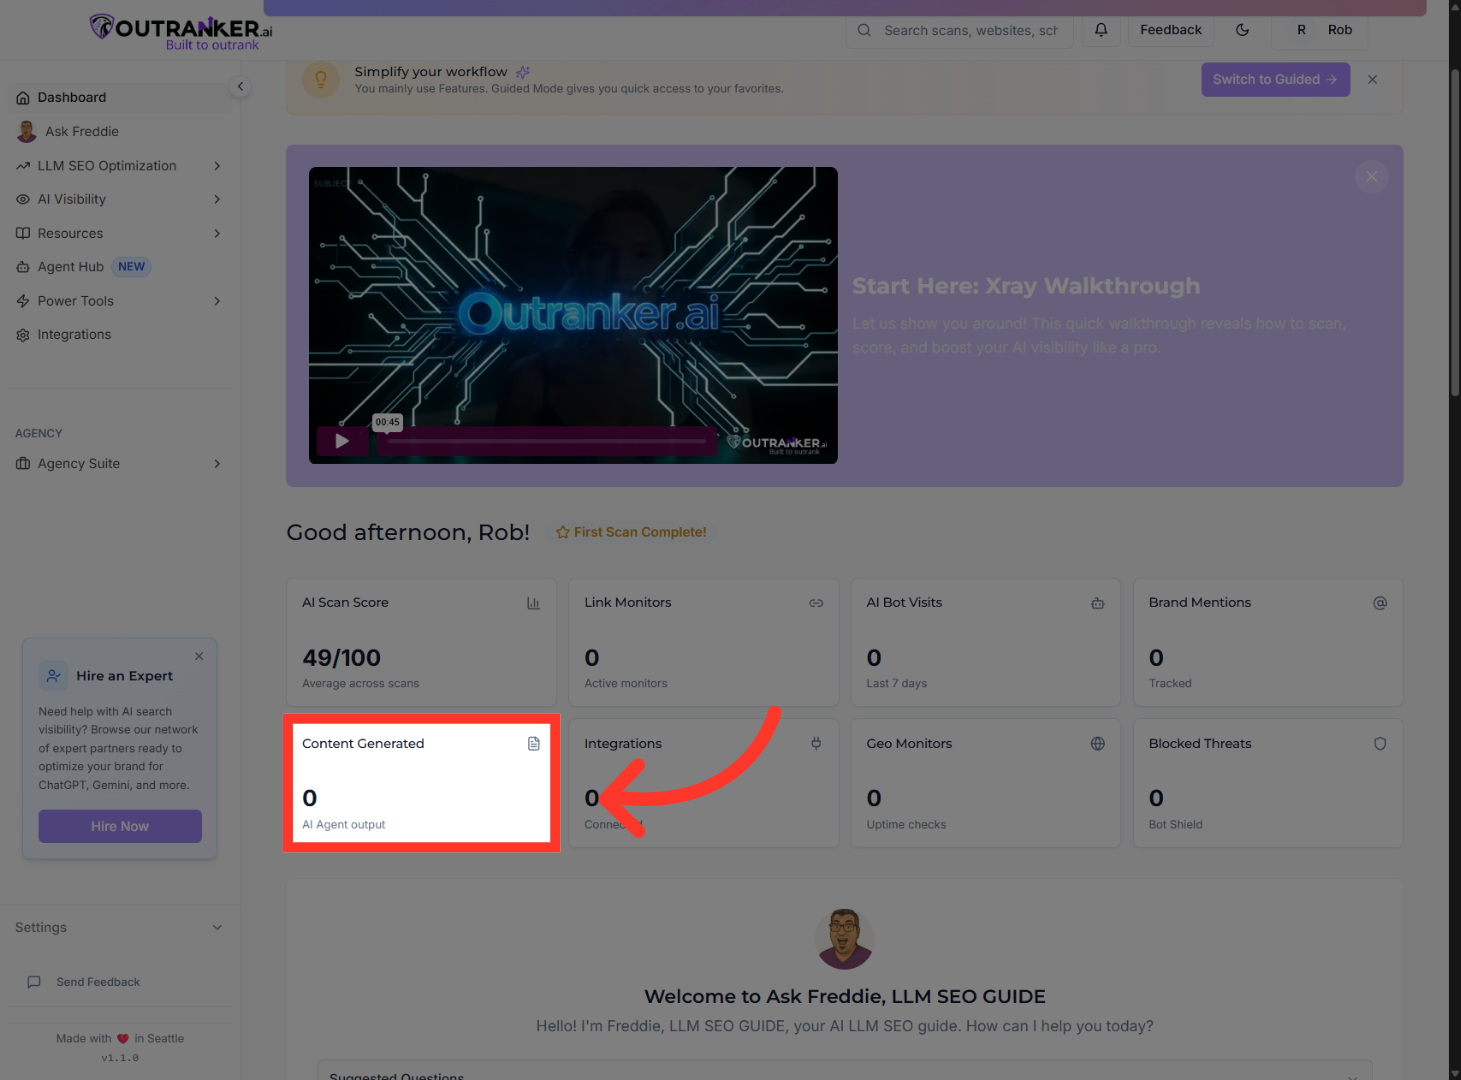Click the Hire Now button

120,826
